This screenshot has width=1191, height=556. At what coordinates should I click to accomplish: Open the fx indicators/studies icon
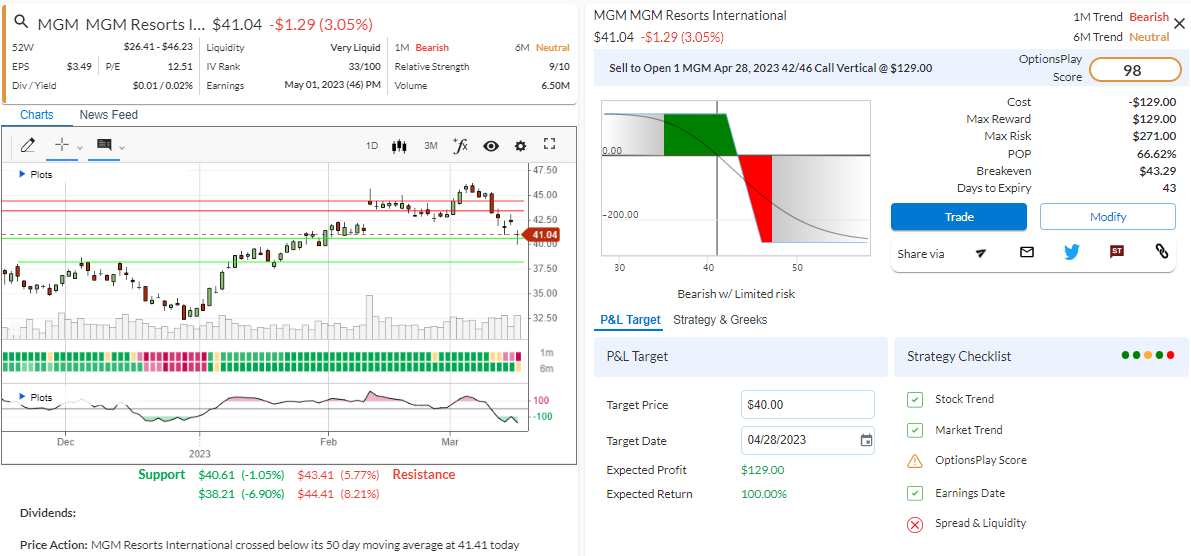click(x=460, y=145)
